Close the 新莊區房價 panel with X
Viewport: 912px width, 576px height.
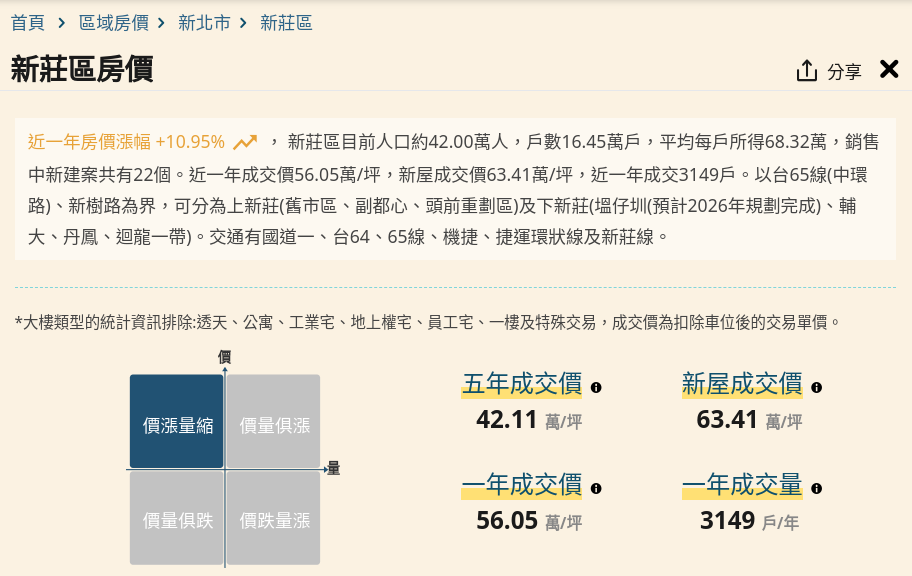[889, 69]
